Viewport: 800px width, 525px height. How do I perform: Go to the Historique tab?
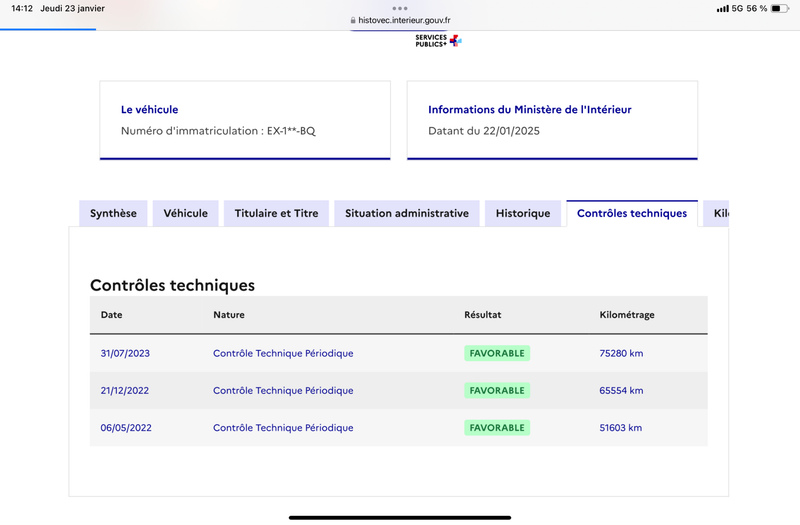tap(523, 213)
